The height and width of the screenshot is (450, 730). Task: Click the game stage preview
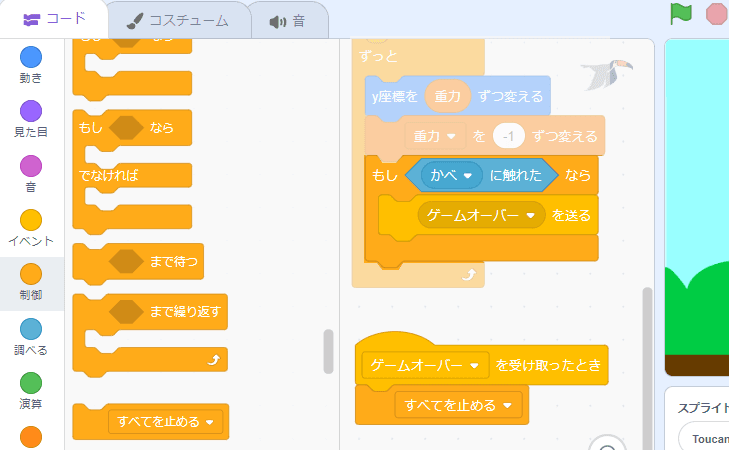point(697,207)
